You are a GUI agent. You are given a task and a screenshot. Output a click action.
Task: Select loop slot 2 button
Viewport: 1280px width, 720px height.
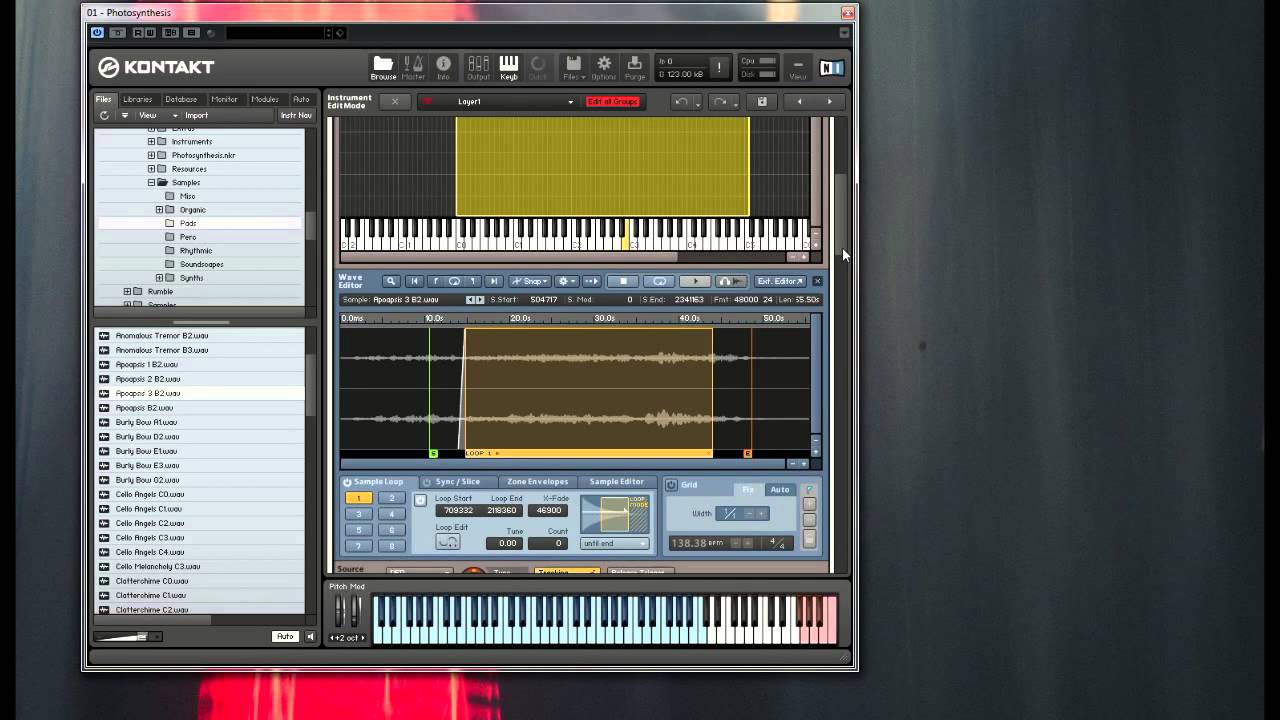pyautogui.click(x=391, y=498)
